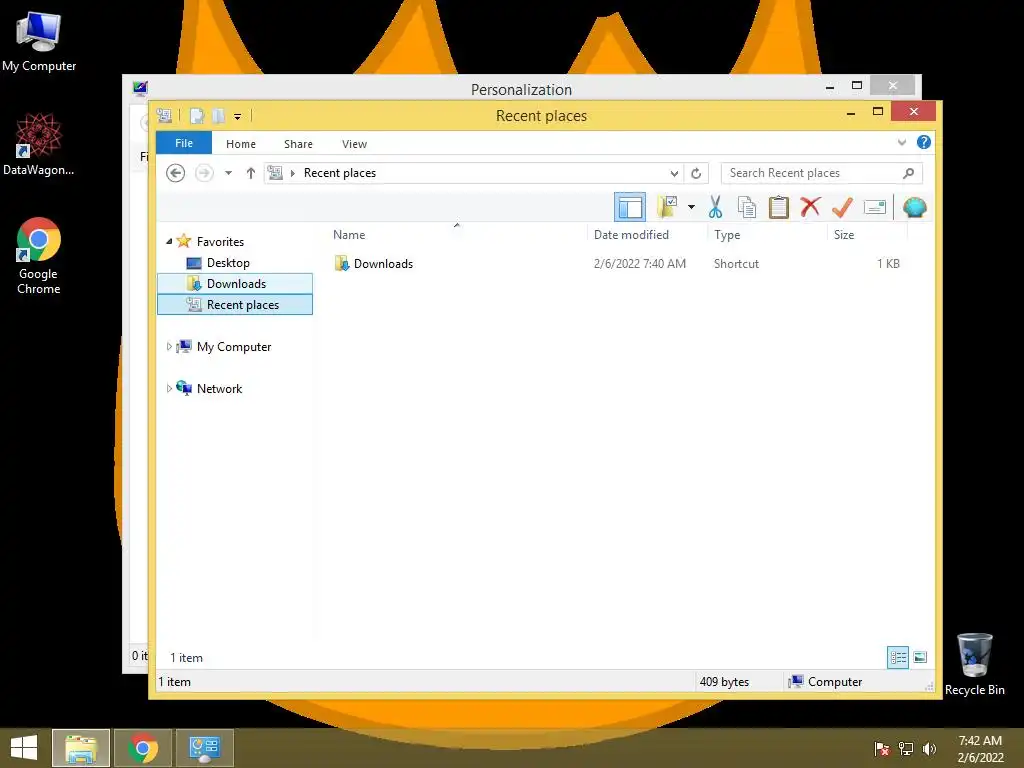
Task: Go back with the Back arrow button
Action: click(x=175, y=172)
